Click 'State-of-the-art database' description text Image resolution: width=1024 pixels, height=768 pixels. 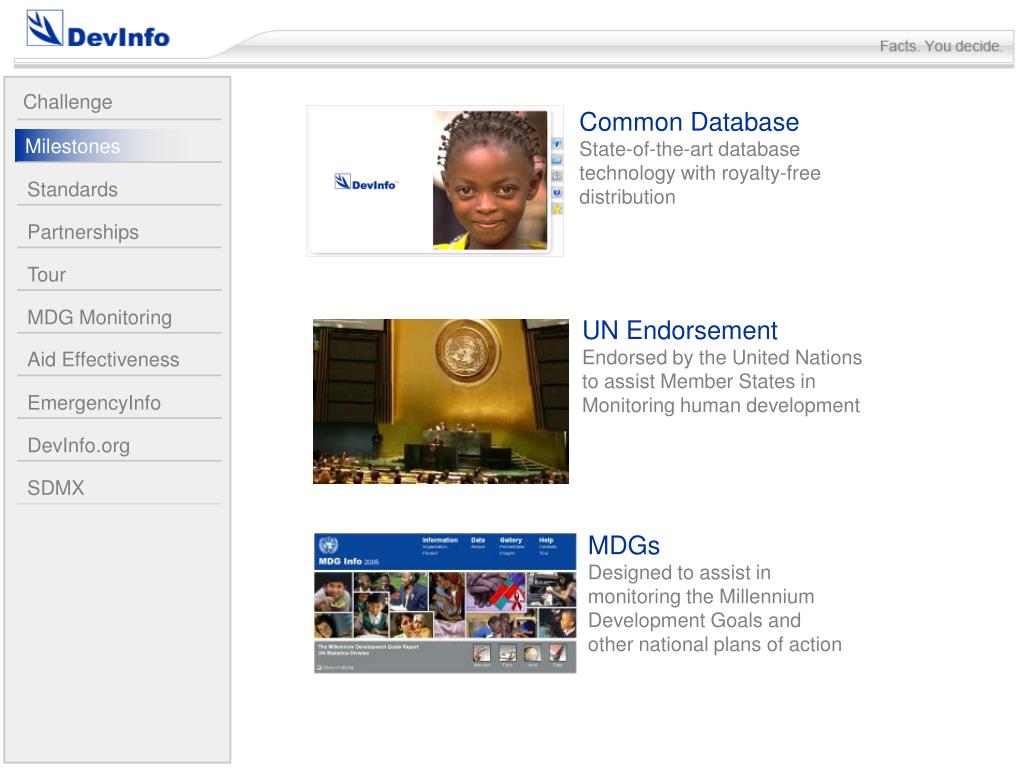689,149
